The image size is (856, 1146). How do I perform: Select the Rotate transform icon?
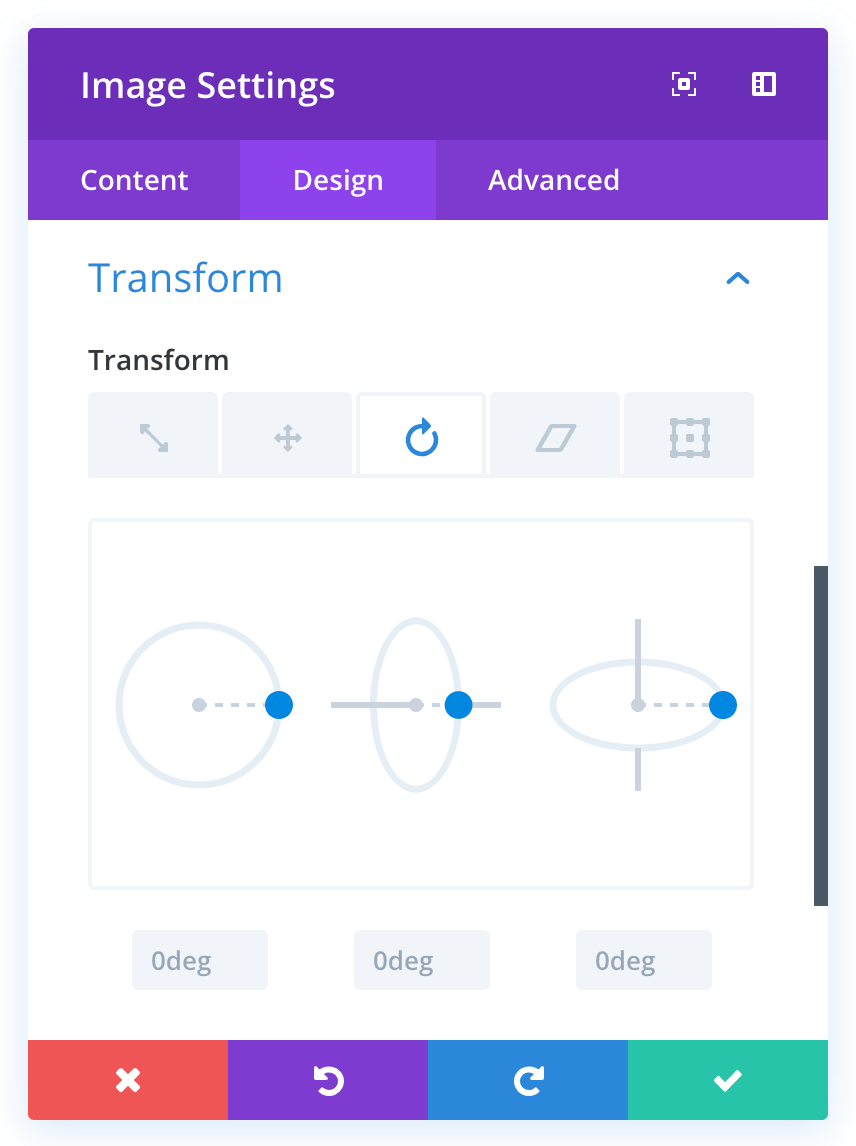pos(422,437)
